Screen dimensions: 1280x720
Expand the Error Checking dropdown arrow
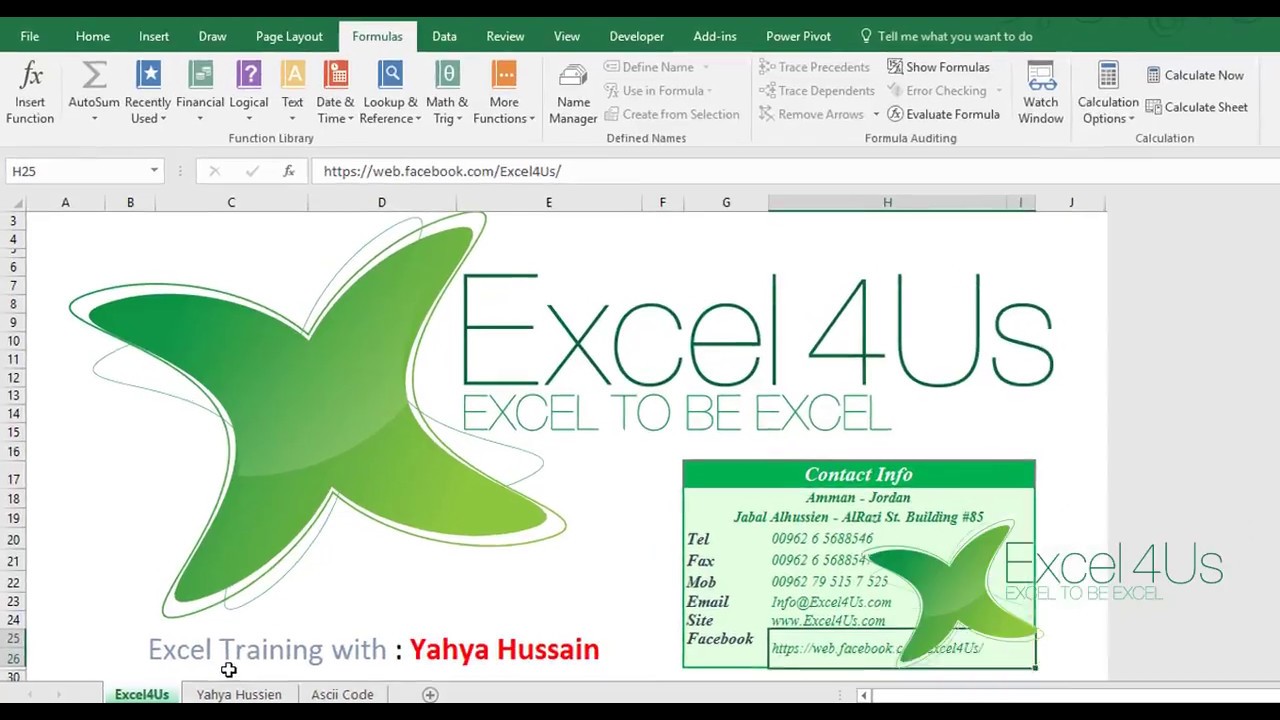click(x=998, y=90)
